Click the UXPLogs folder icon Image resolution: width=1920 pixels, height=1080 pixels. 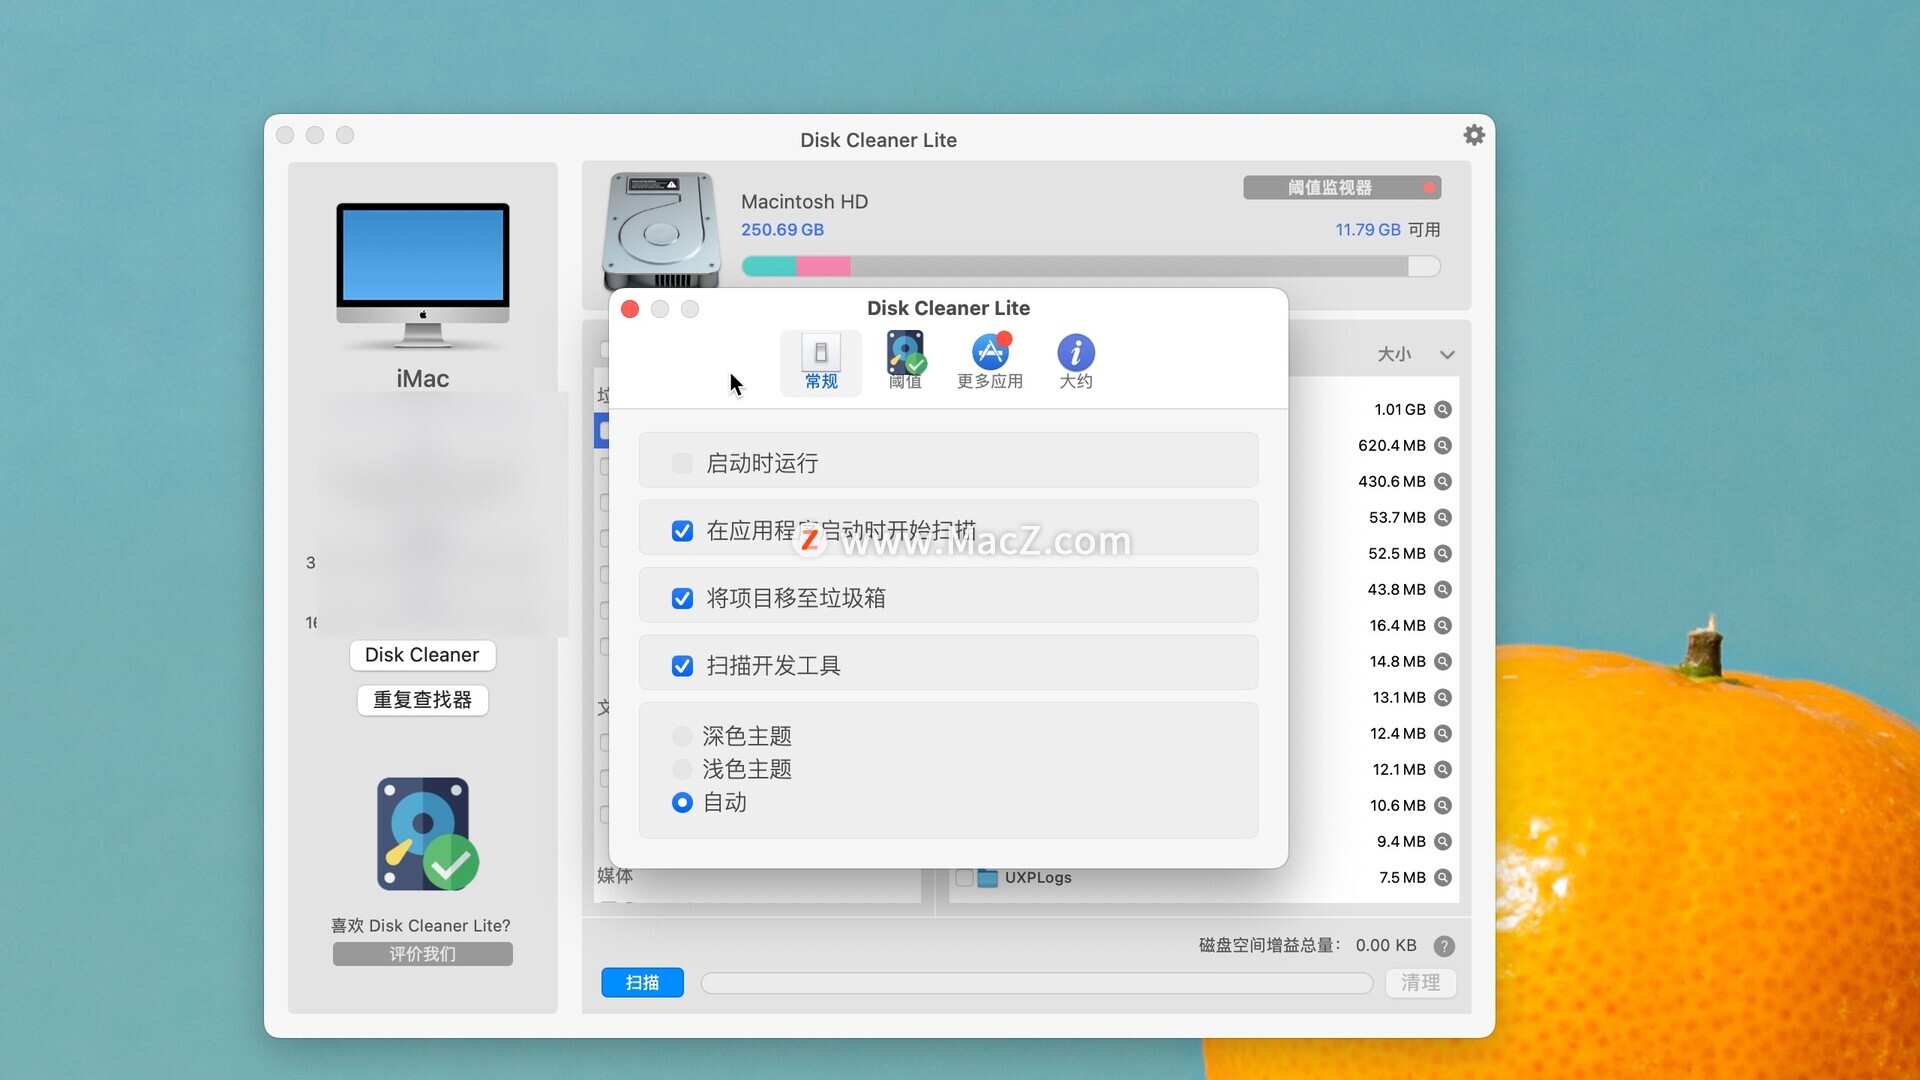pyautogui.click(x=988, y=877)
